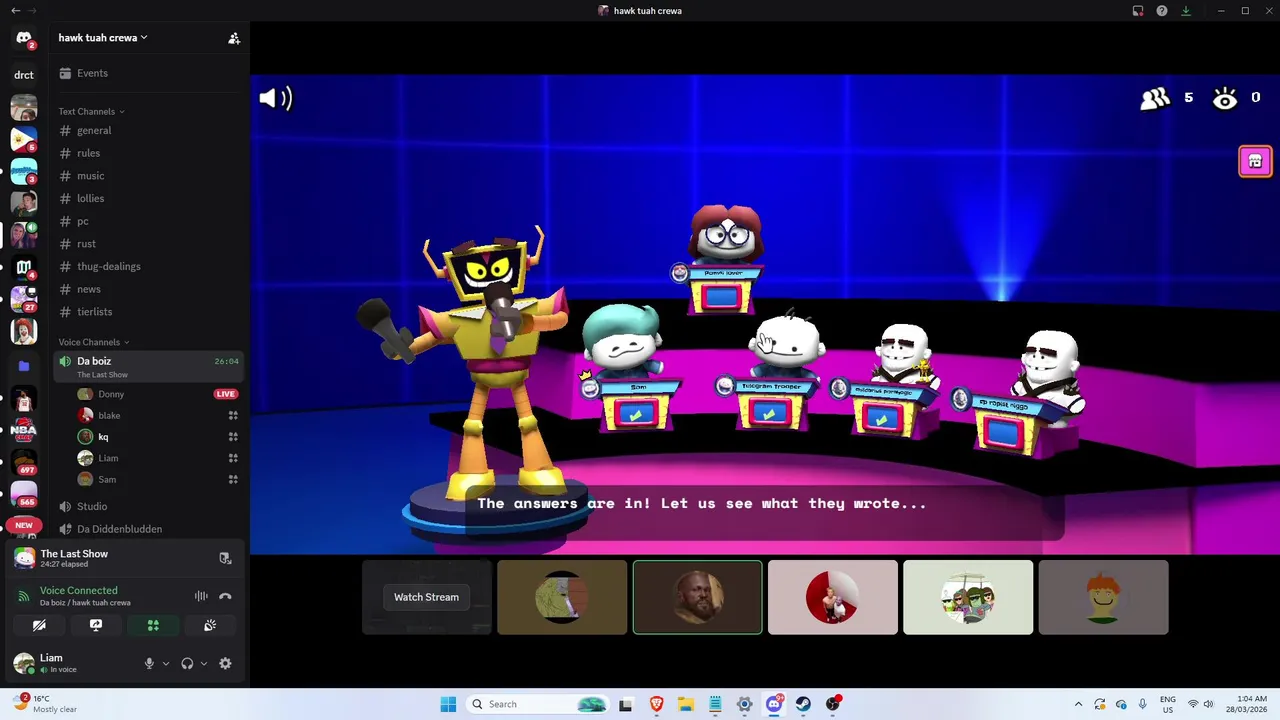
Task: Show hidden system tray icons
Action: pyautogui.click(x=1078, y=704)
